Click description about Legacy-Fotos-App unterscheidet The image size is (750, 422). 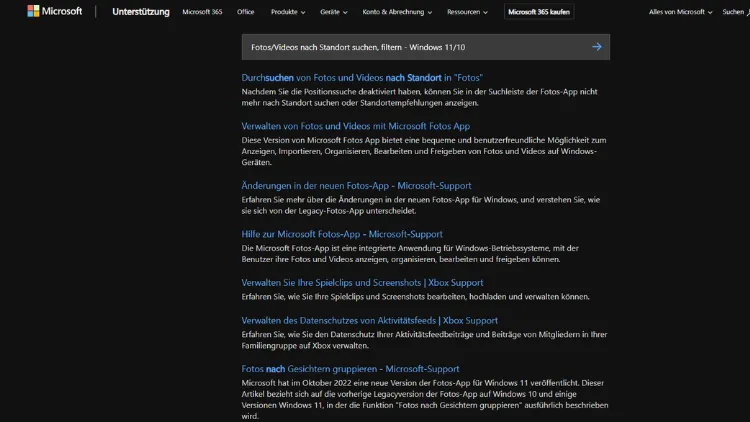[x=420, y=205]
